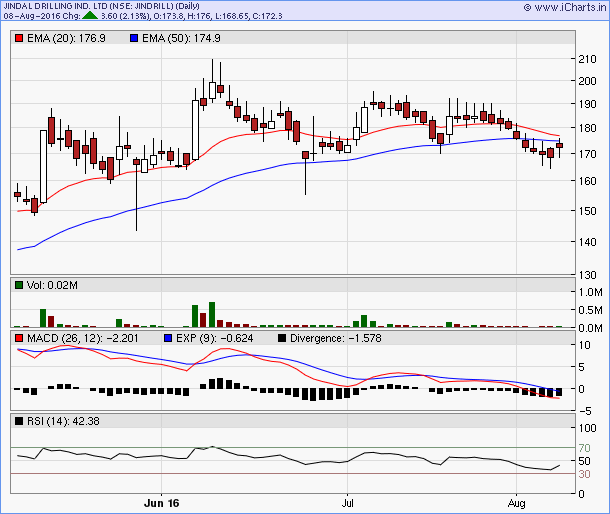
Task: Click the www.iCharts.in copyright text
Action: point(565,7)
